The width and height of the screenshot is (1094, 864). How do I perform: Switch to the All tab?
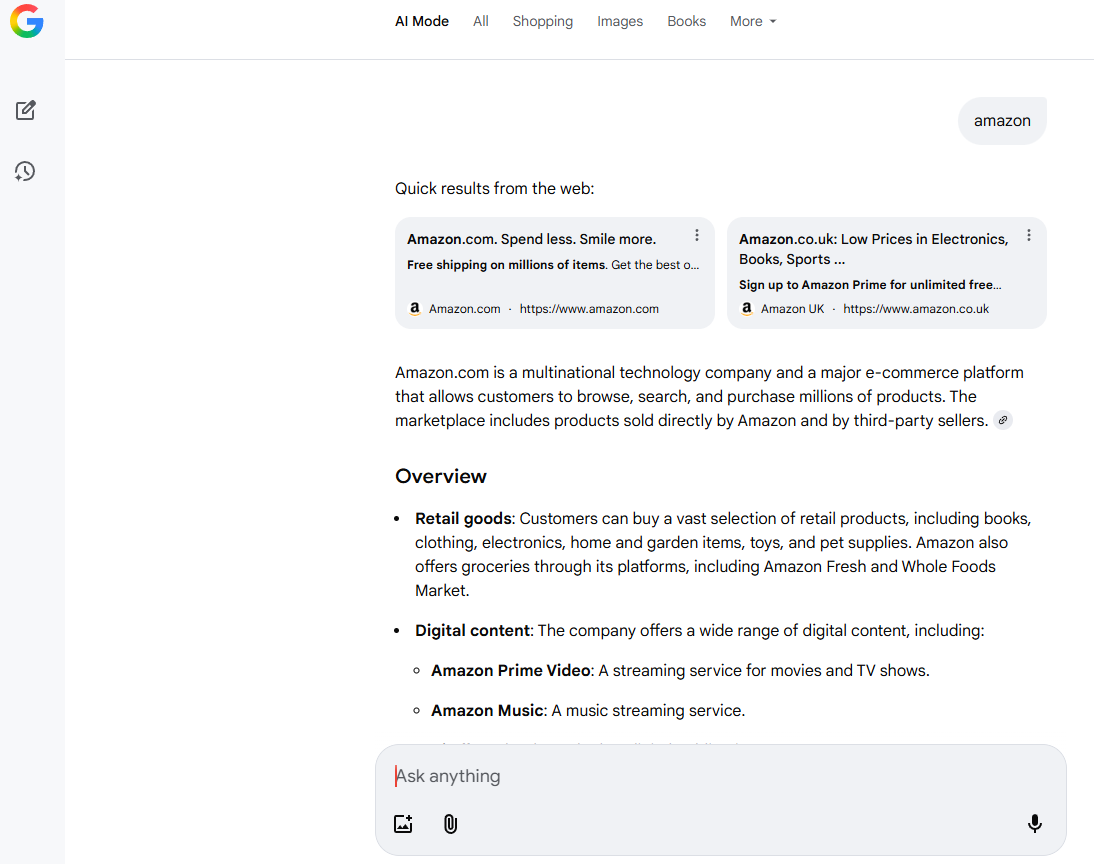tap(481, 21)
